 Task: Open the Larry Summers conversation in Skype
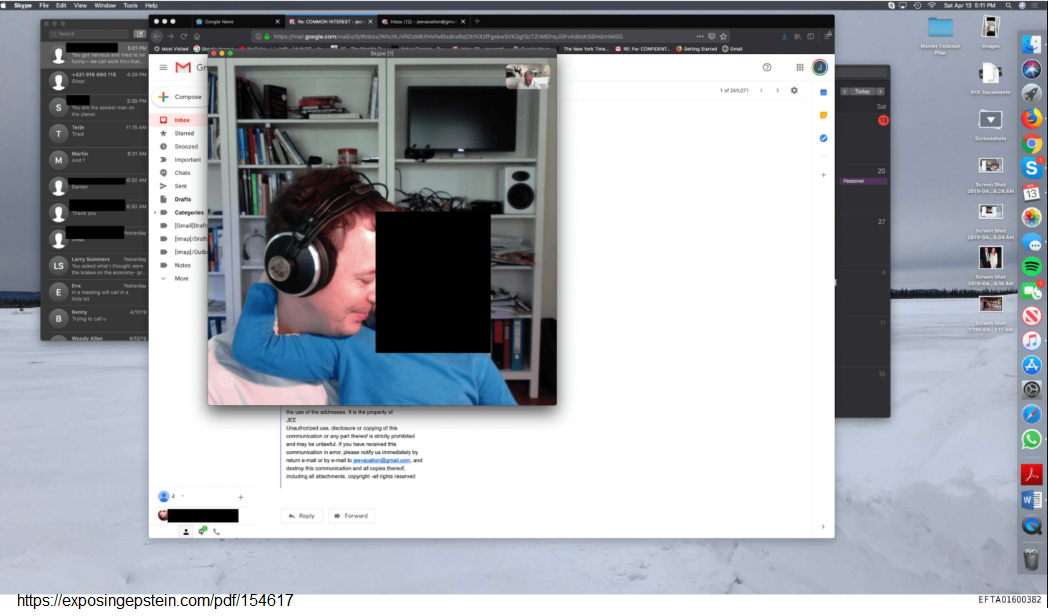tap(94, 266)
